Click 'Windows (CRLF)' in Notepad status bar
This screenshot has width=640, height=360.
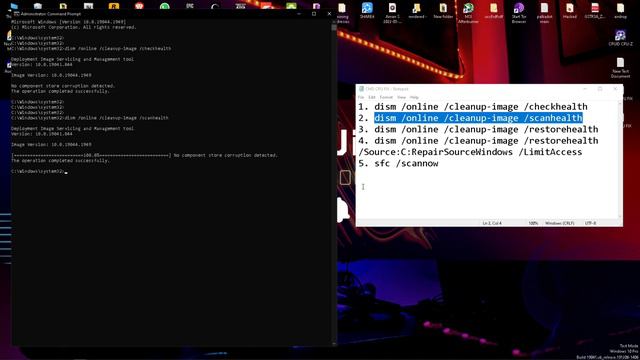point(560,223)
